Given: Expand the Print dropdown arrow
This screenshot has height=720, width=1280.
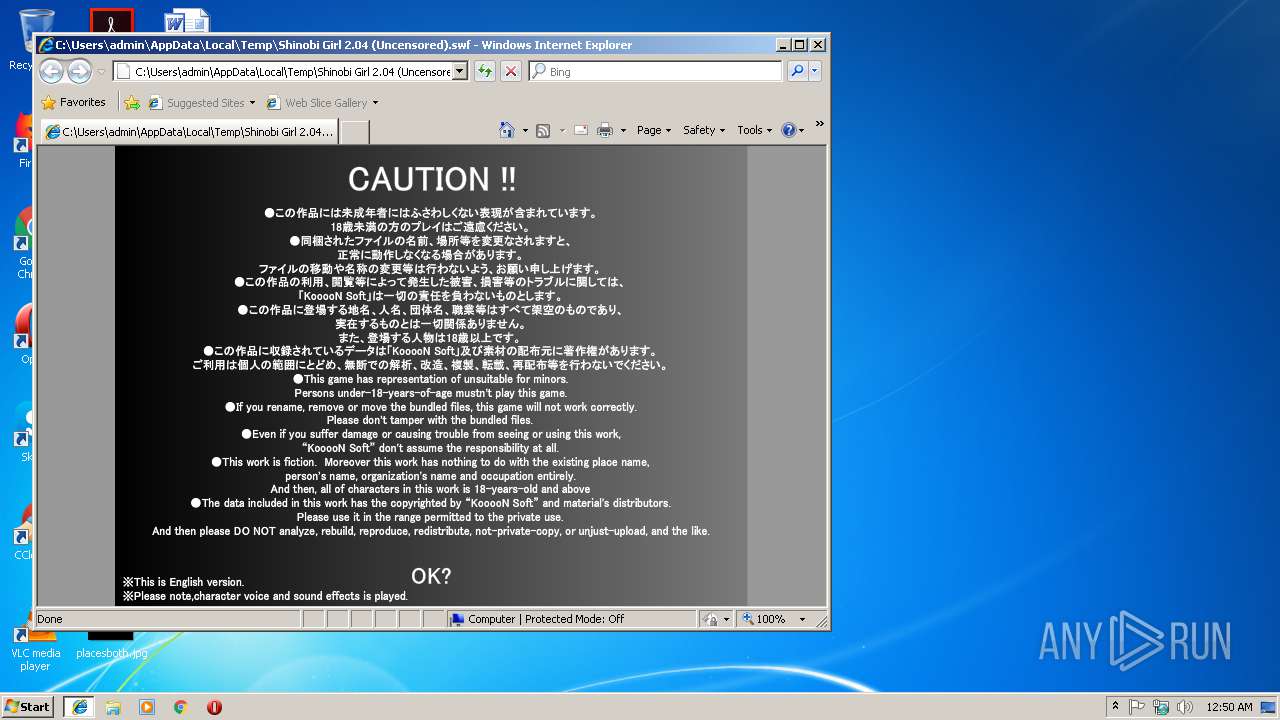Looking at the screenshot, I should (623, 130).
